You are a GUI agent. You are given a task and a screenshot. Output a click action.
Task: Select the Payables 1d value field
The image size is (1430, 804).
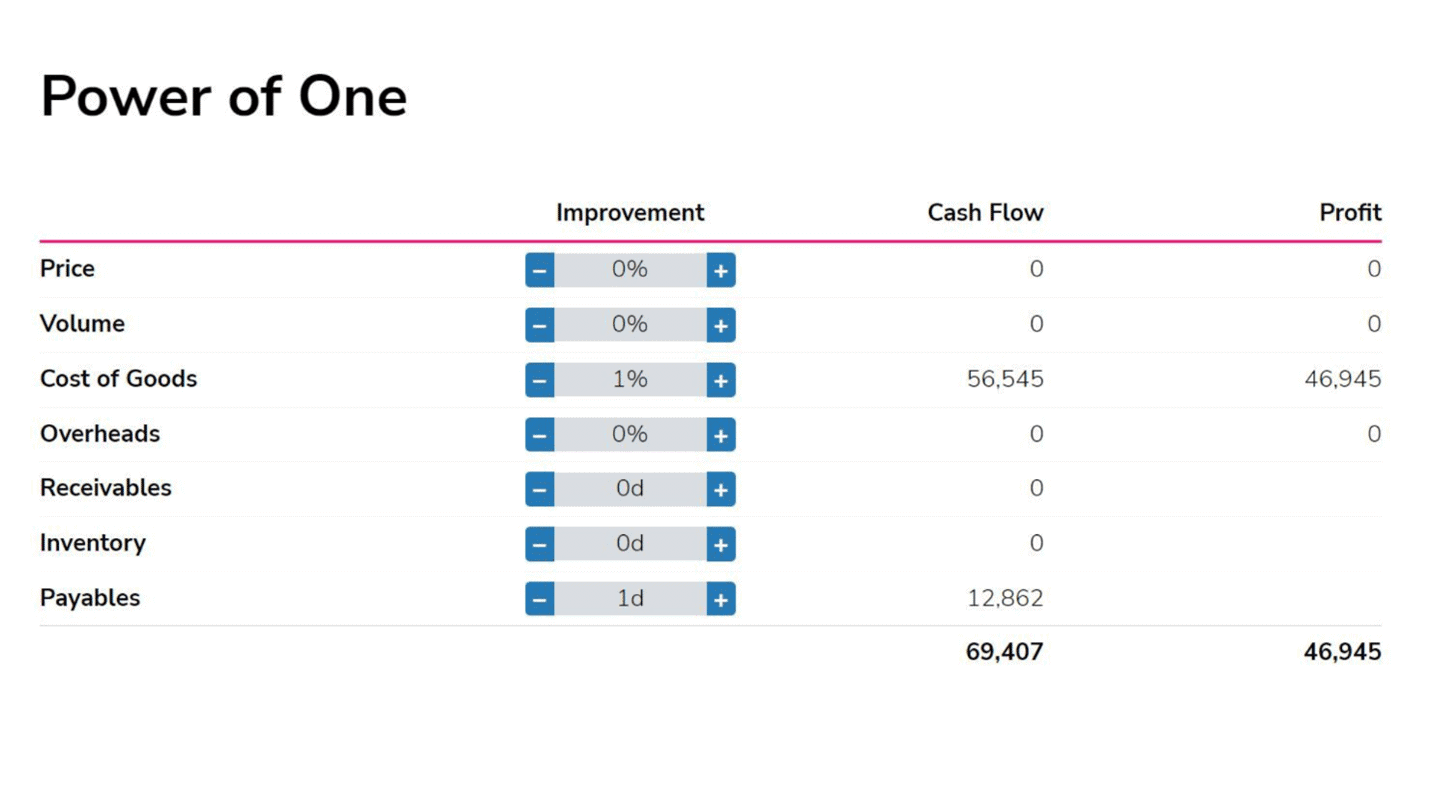point(631,599)
